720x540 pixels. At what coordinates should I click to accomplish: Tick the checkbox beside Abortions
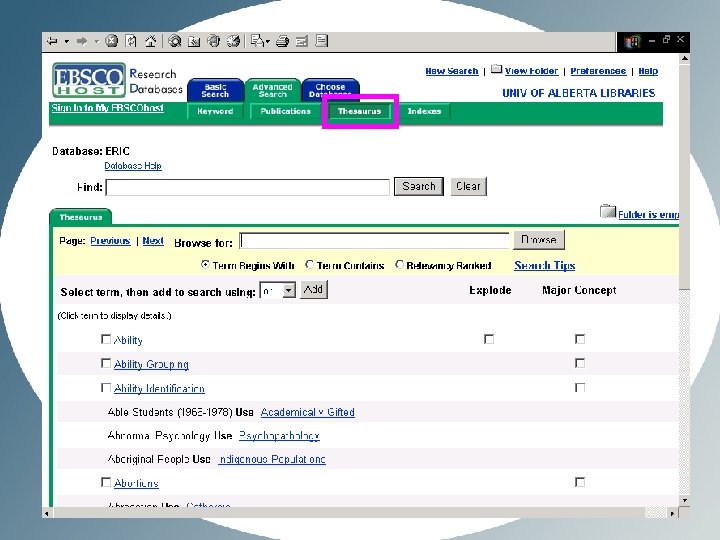pyautogui.click(x=106, y=482)
